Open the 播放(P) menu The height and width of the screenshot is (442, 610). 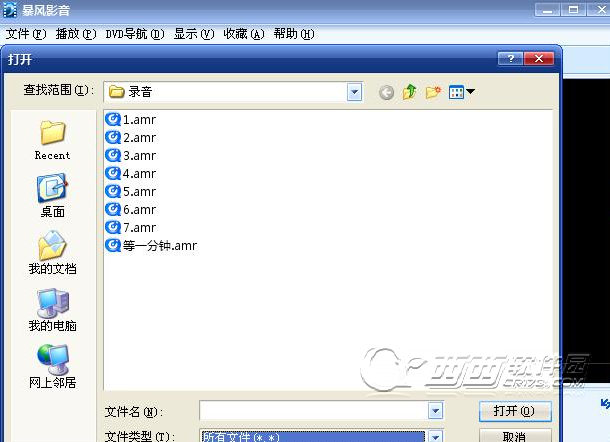[75, 34]
